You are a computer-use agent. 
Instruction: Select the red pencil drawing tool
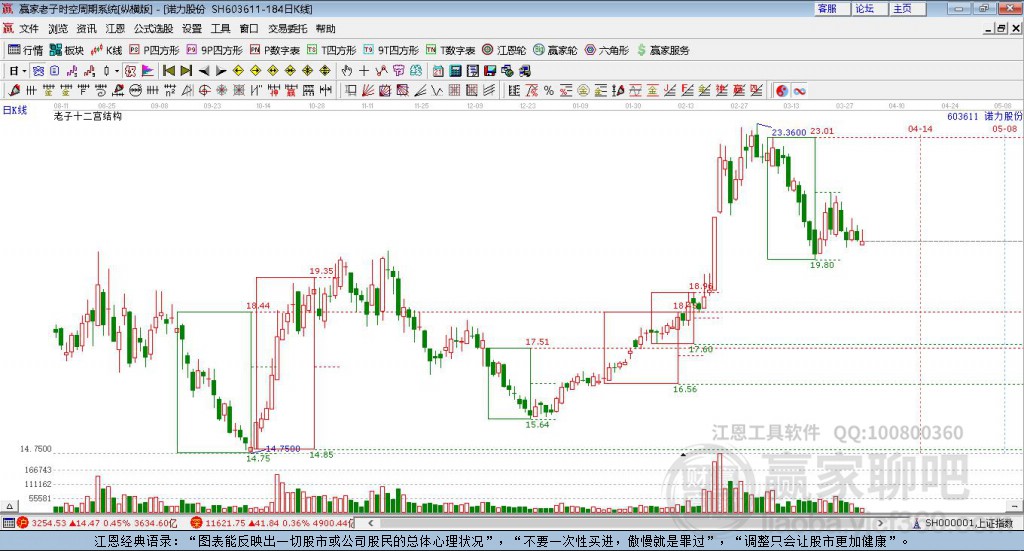pos(14,91)
